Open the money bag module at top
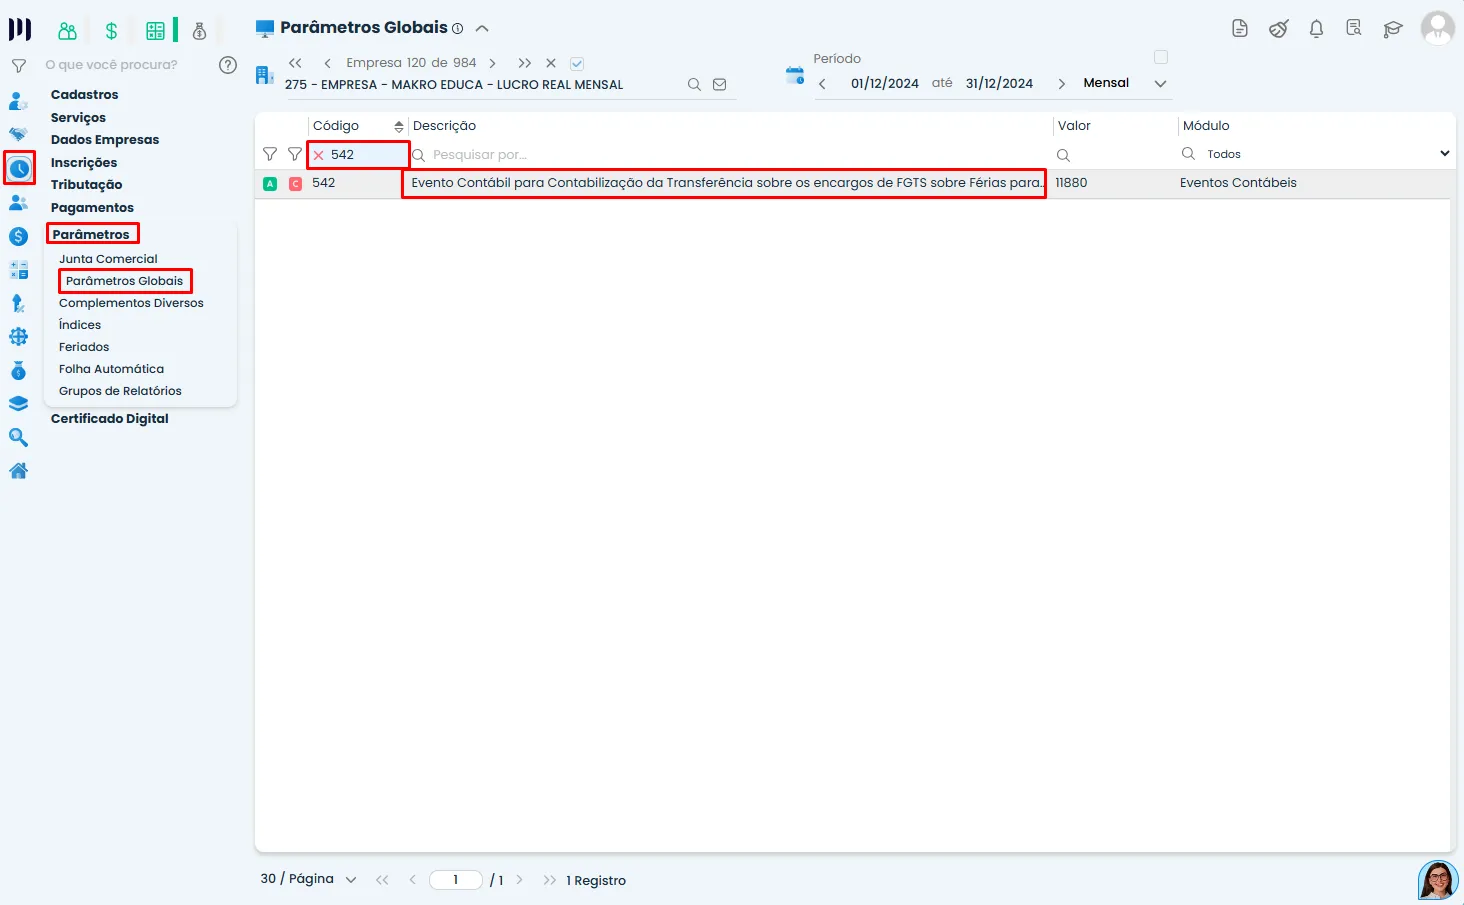This screenshot has width=1464, height=905. pyautogui.click(x=200, y=31)
